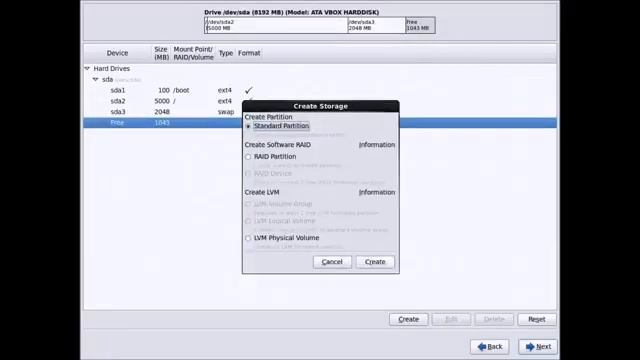Click the bottom Create partition button
This screenshot has height=360, width=640.
point(409,320)
